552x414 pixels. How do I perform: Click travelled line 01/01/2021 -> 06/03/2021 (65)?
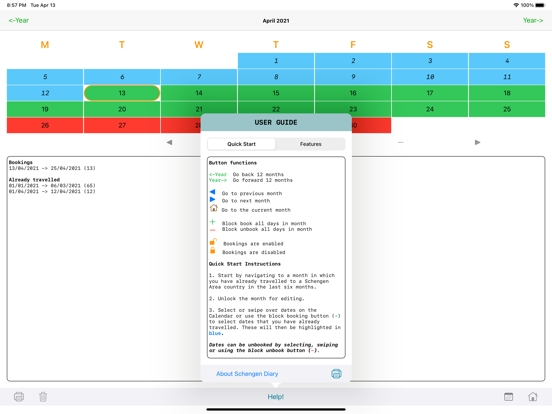pyautogui.click(x=52, y=186)
